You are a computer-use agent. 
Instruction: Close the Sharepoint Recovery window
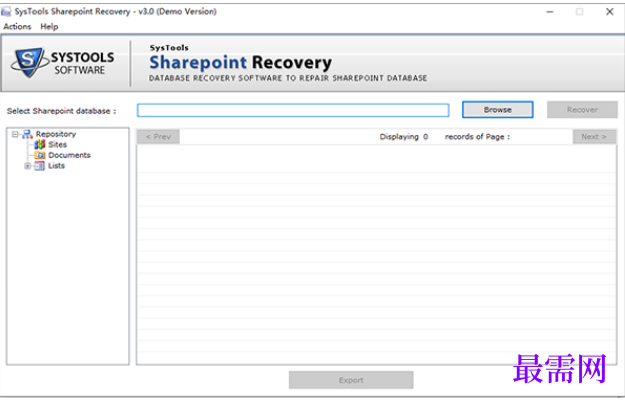click(609, 12)
